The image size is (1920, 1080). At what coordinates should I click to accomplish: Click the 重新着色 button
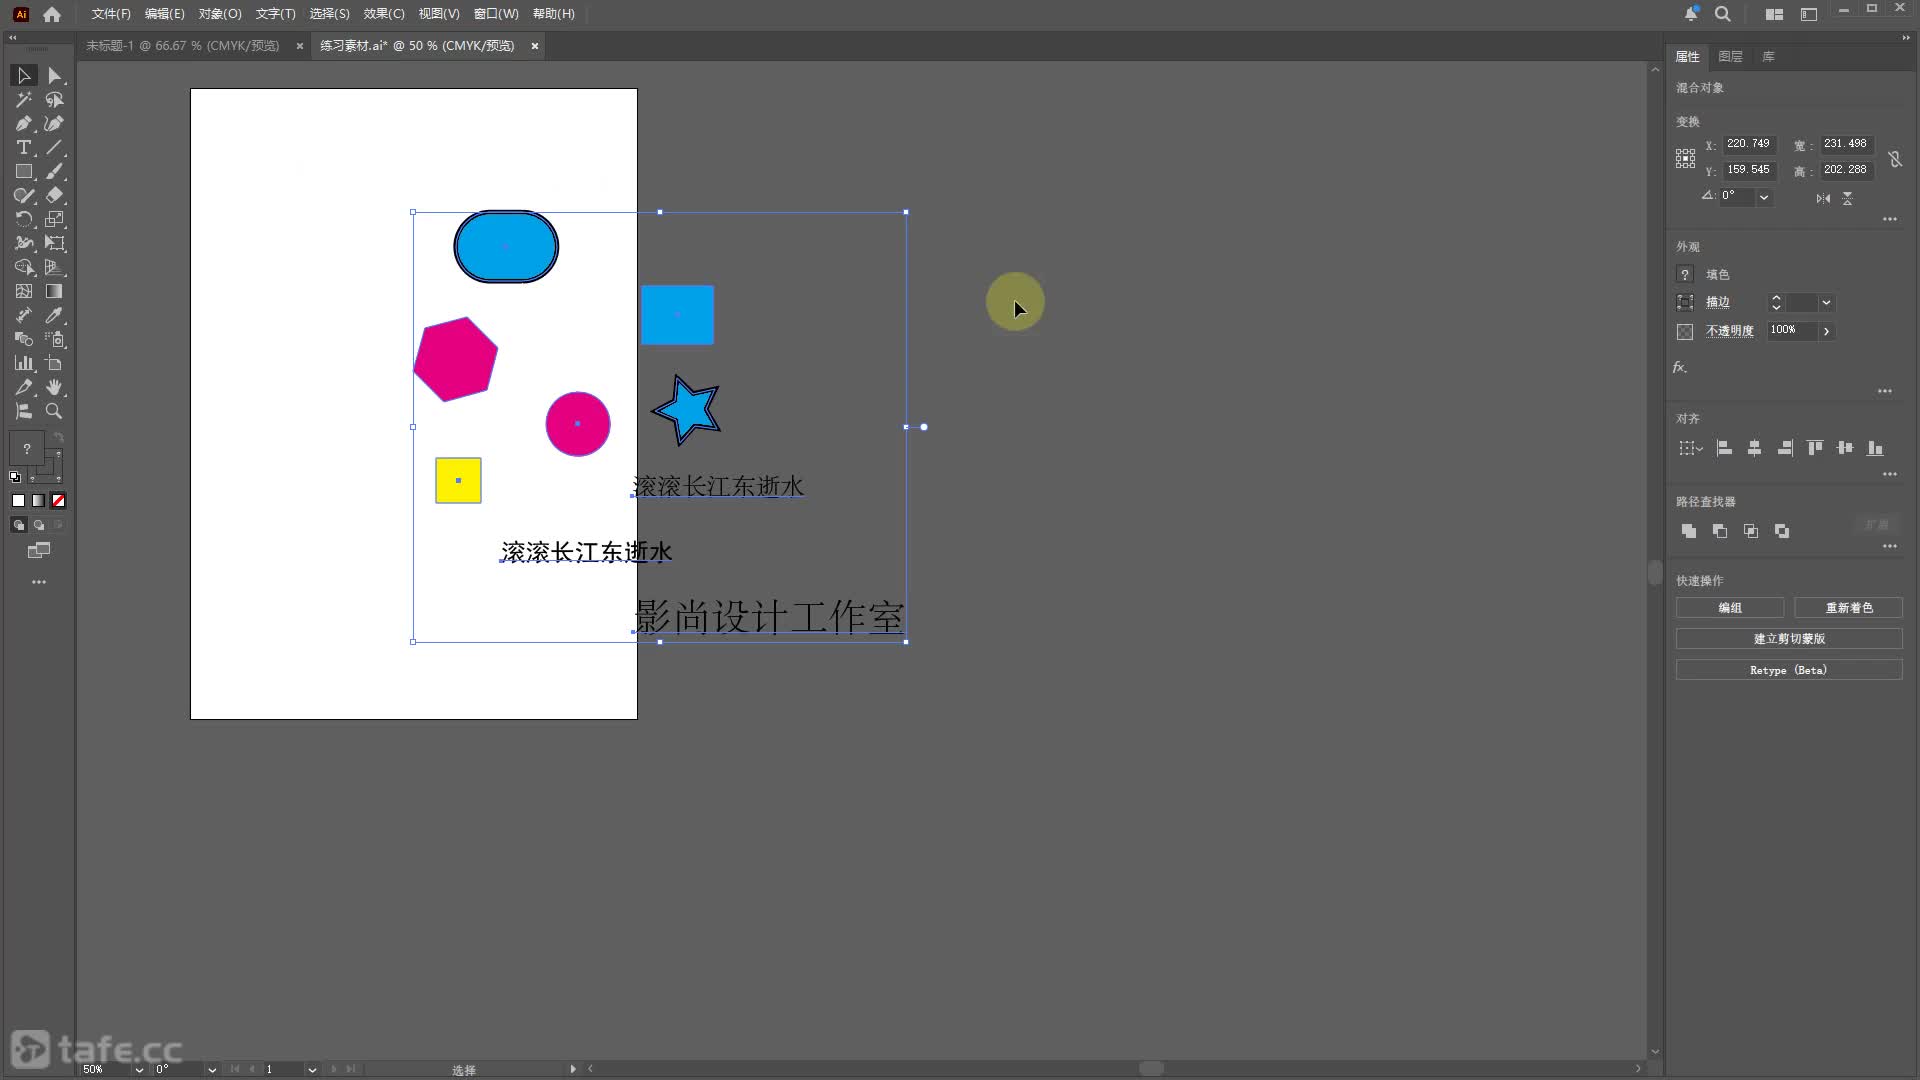(1849, 608)
